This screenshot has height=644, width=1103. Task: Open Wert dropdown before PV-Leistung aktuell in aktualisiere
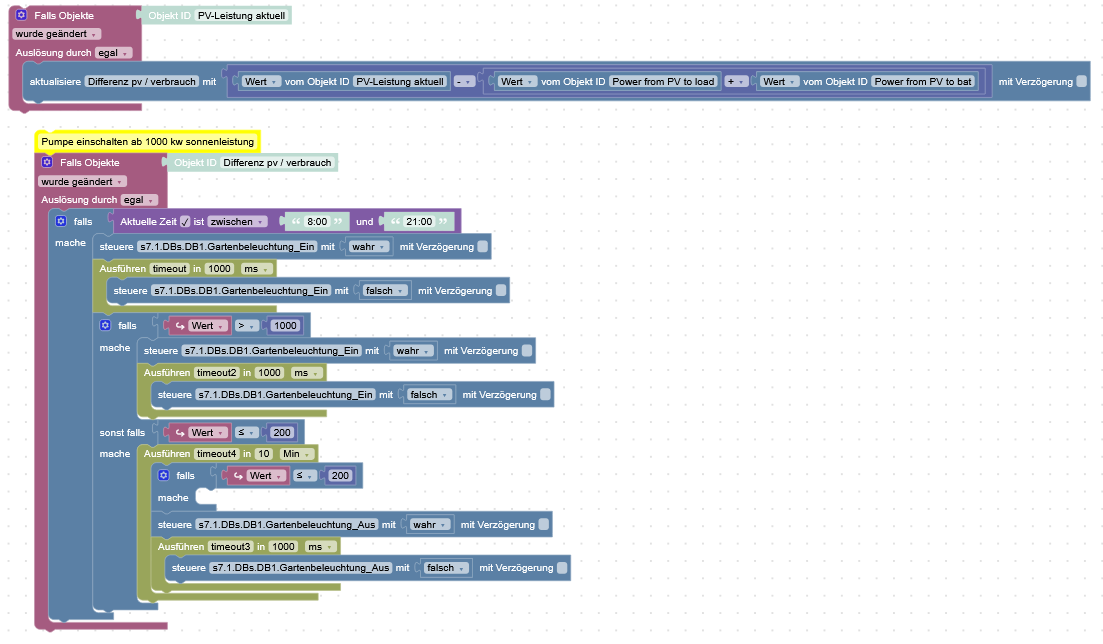coord(261,82)
